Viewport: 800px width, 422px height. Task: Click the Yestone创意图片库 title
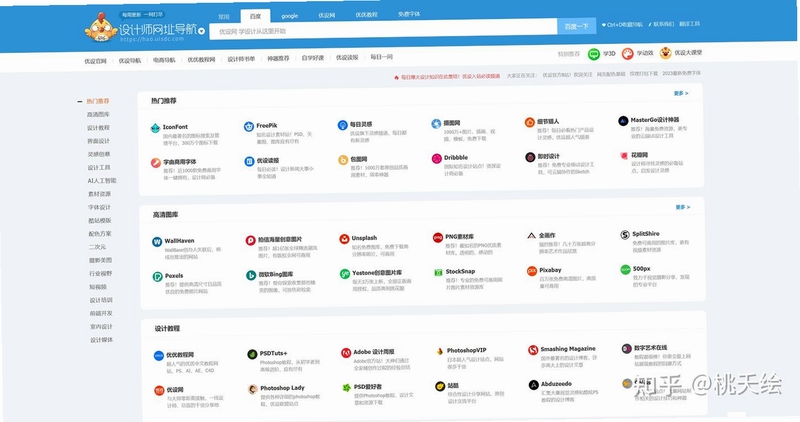[x=377, y=273]
